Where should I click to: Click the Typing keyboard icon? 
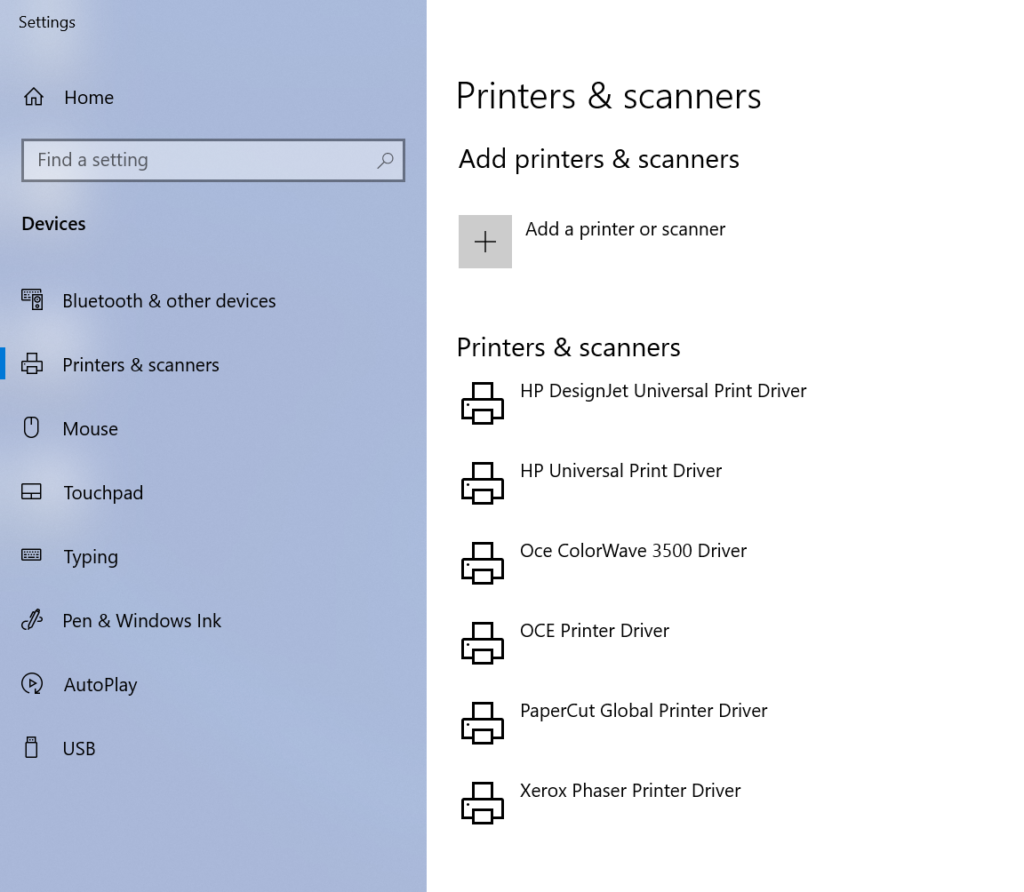click(32, 556)
